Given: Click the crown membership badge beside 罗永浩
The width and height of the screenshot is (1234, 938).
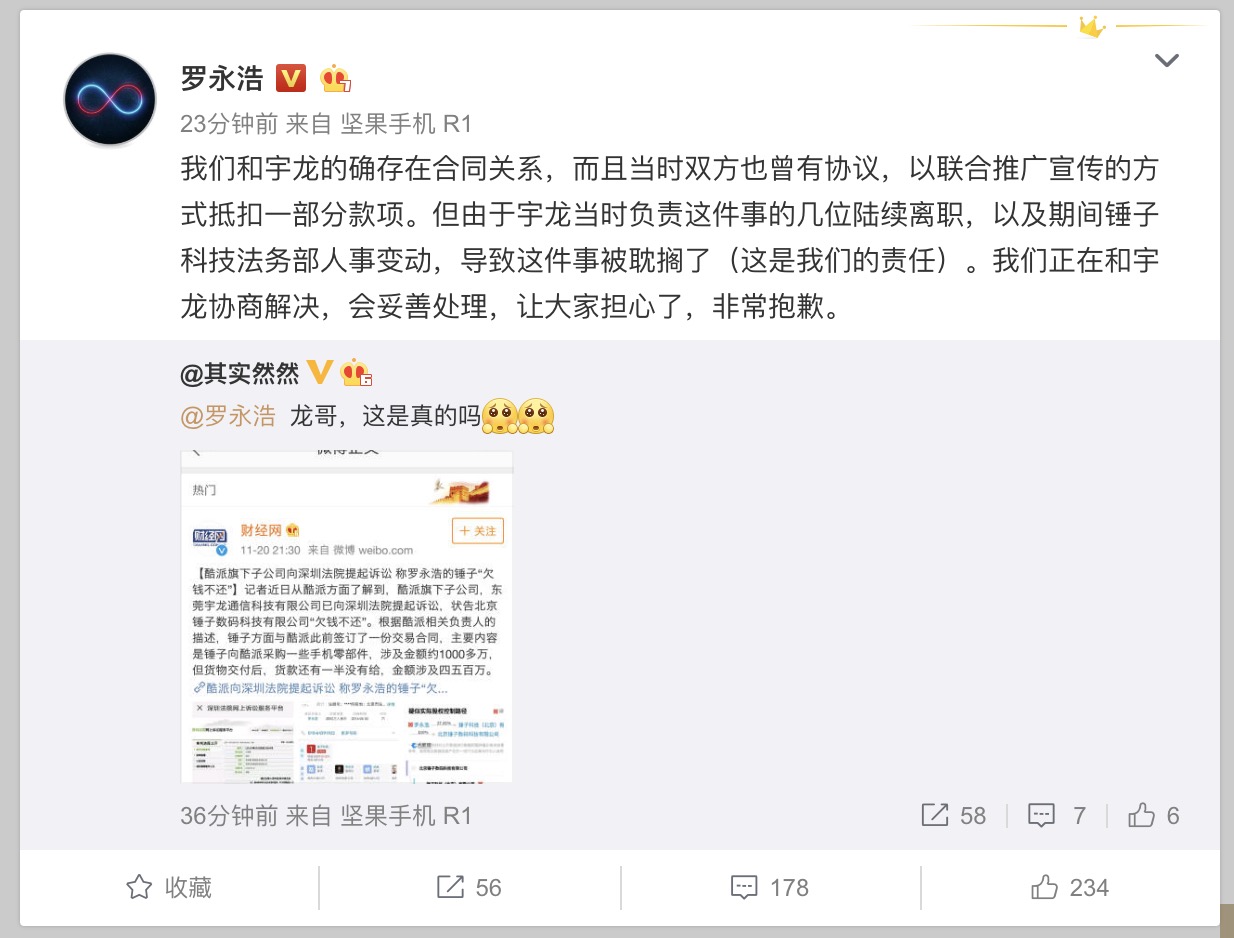Looking at the screenshot, I should (335, 78).
